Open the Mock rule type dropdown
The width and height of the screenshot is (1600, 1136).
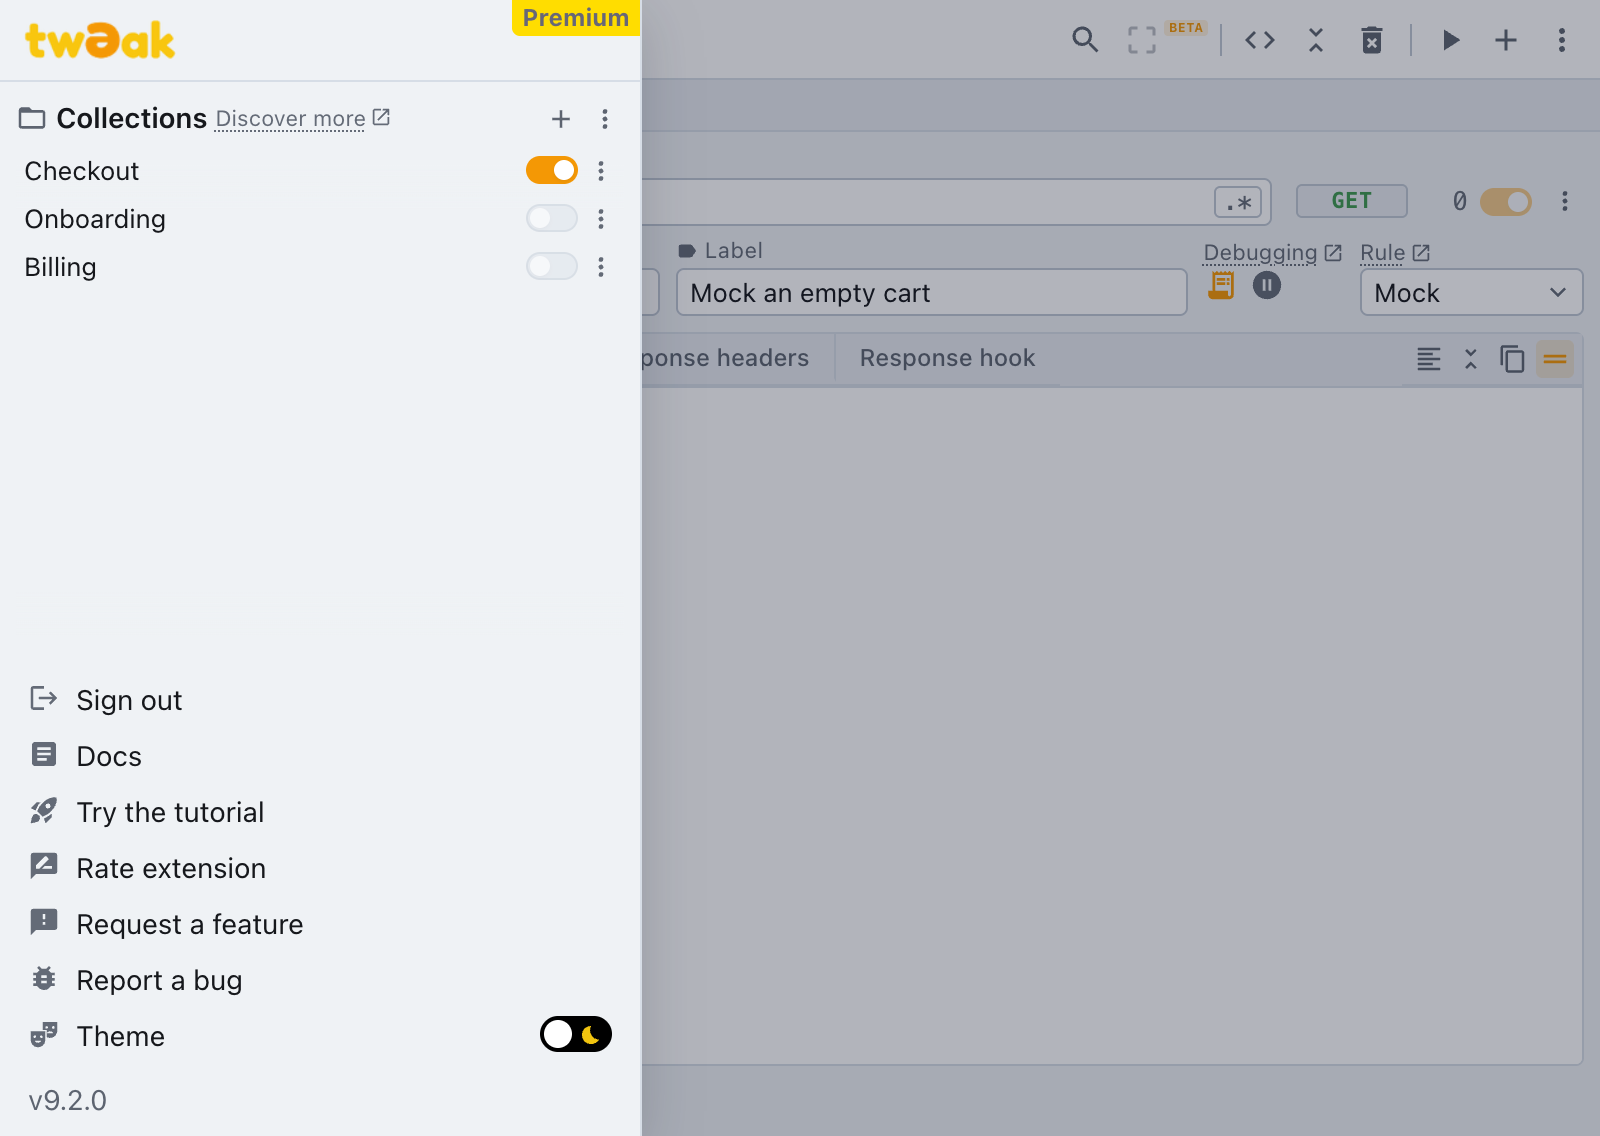click(x=1471, y=292)
